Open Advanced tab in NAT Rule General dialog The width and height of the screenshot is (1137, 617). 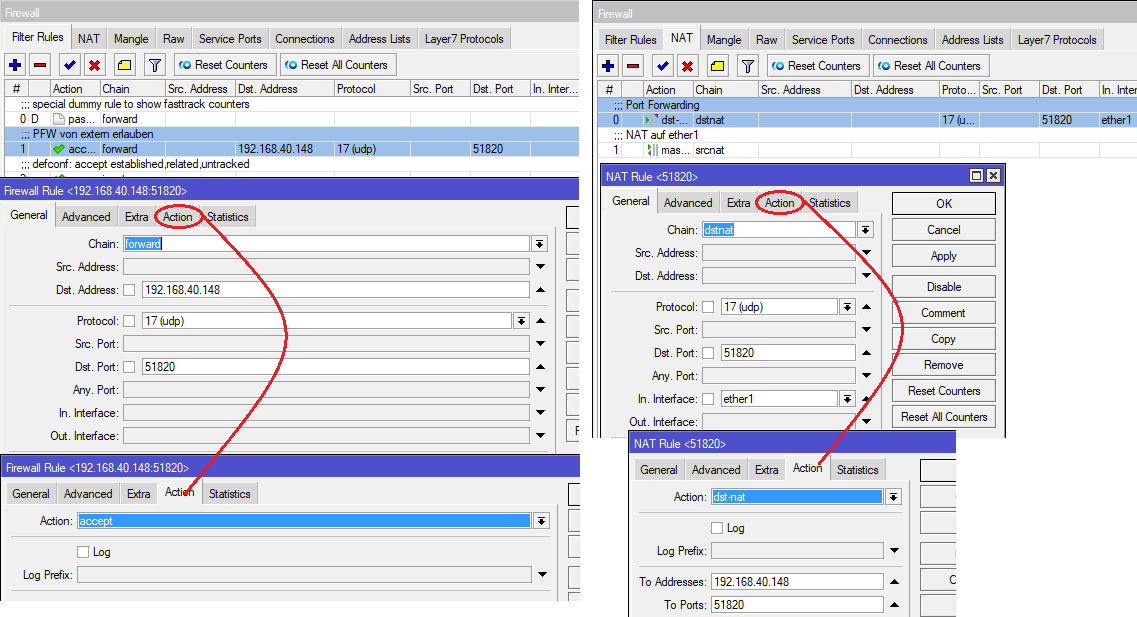[688, 203]
